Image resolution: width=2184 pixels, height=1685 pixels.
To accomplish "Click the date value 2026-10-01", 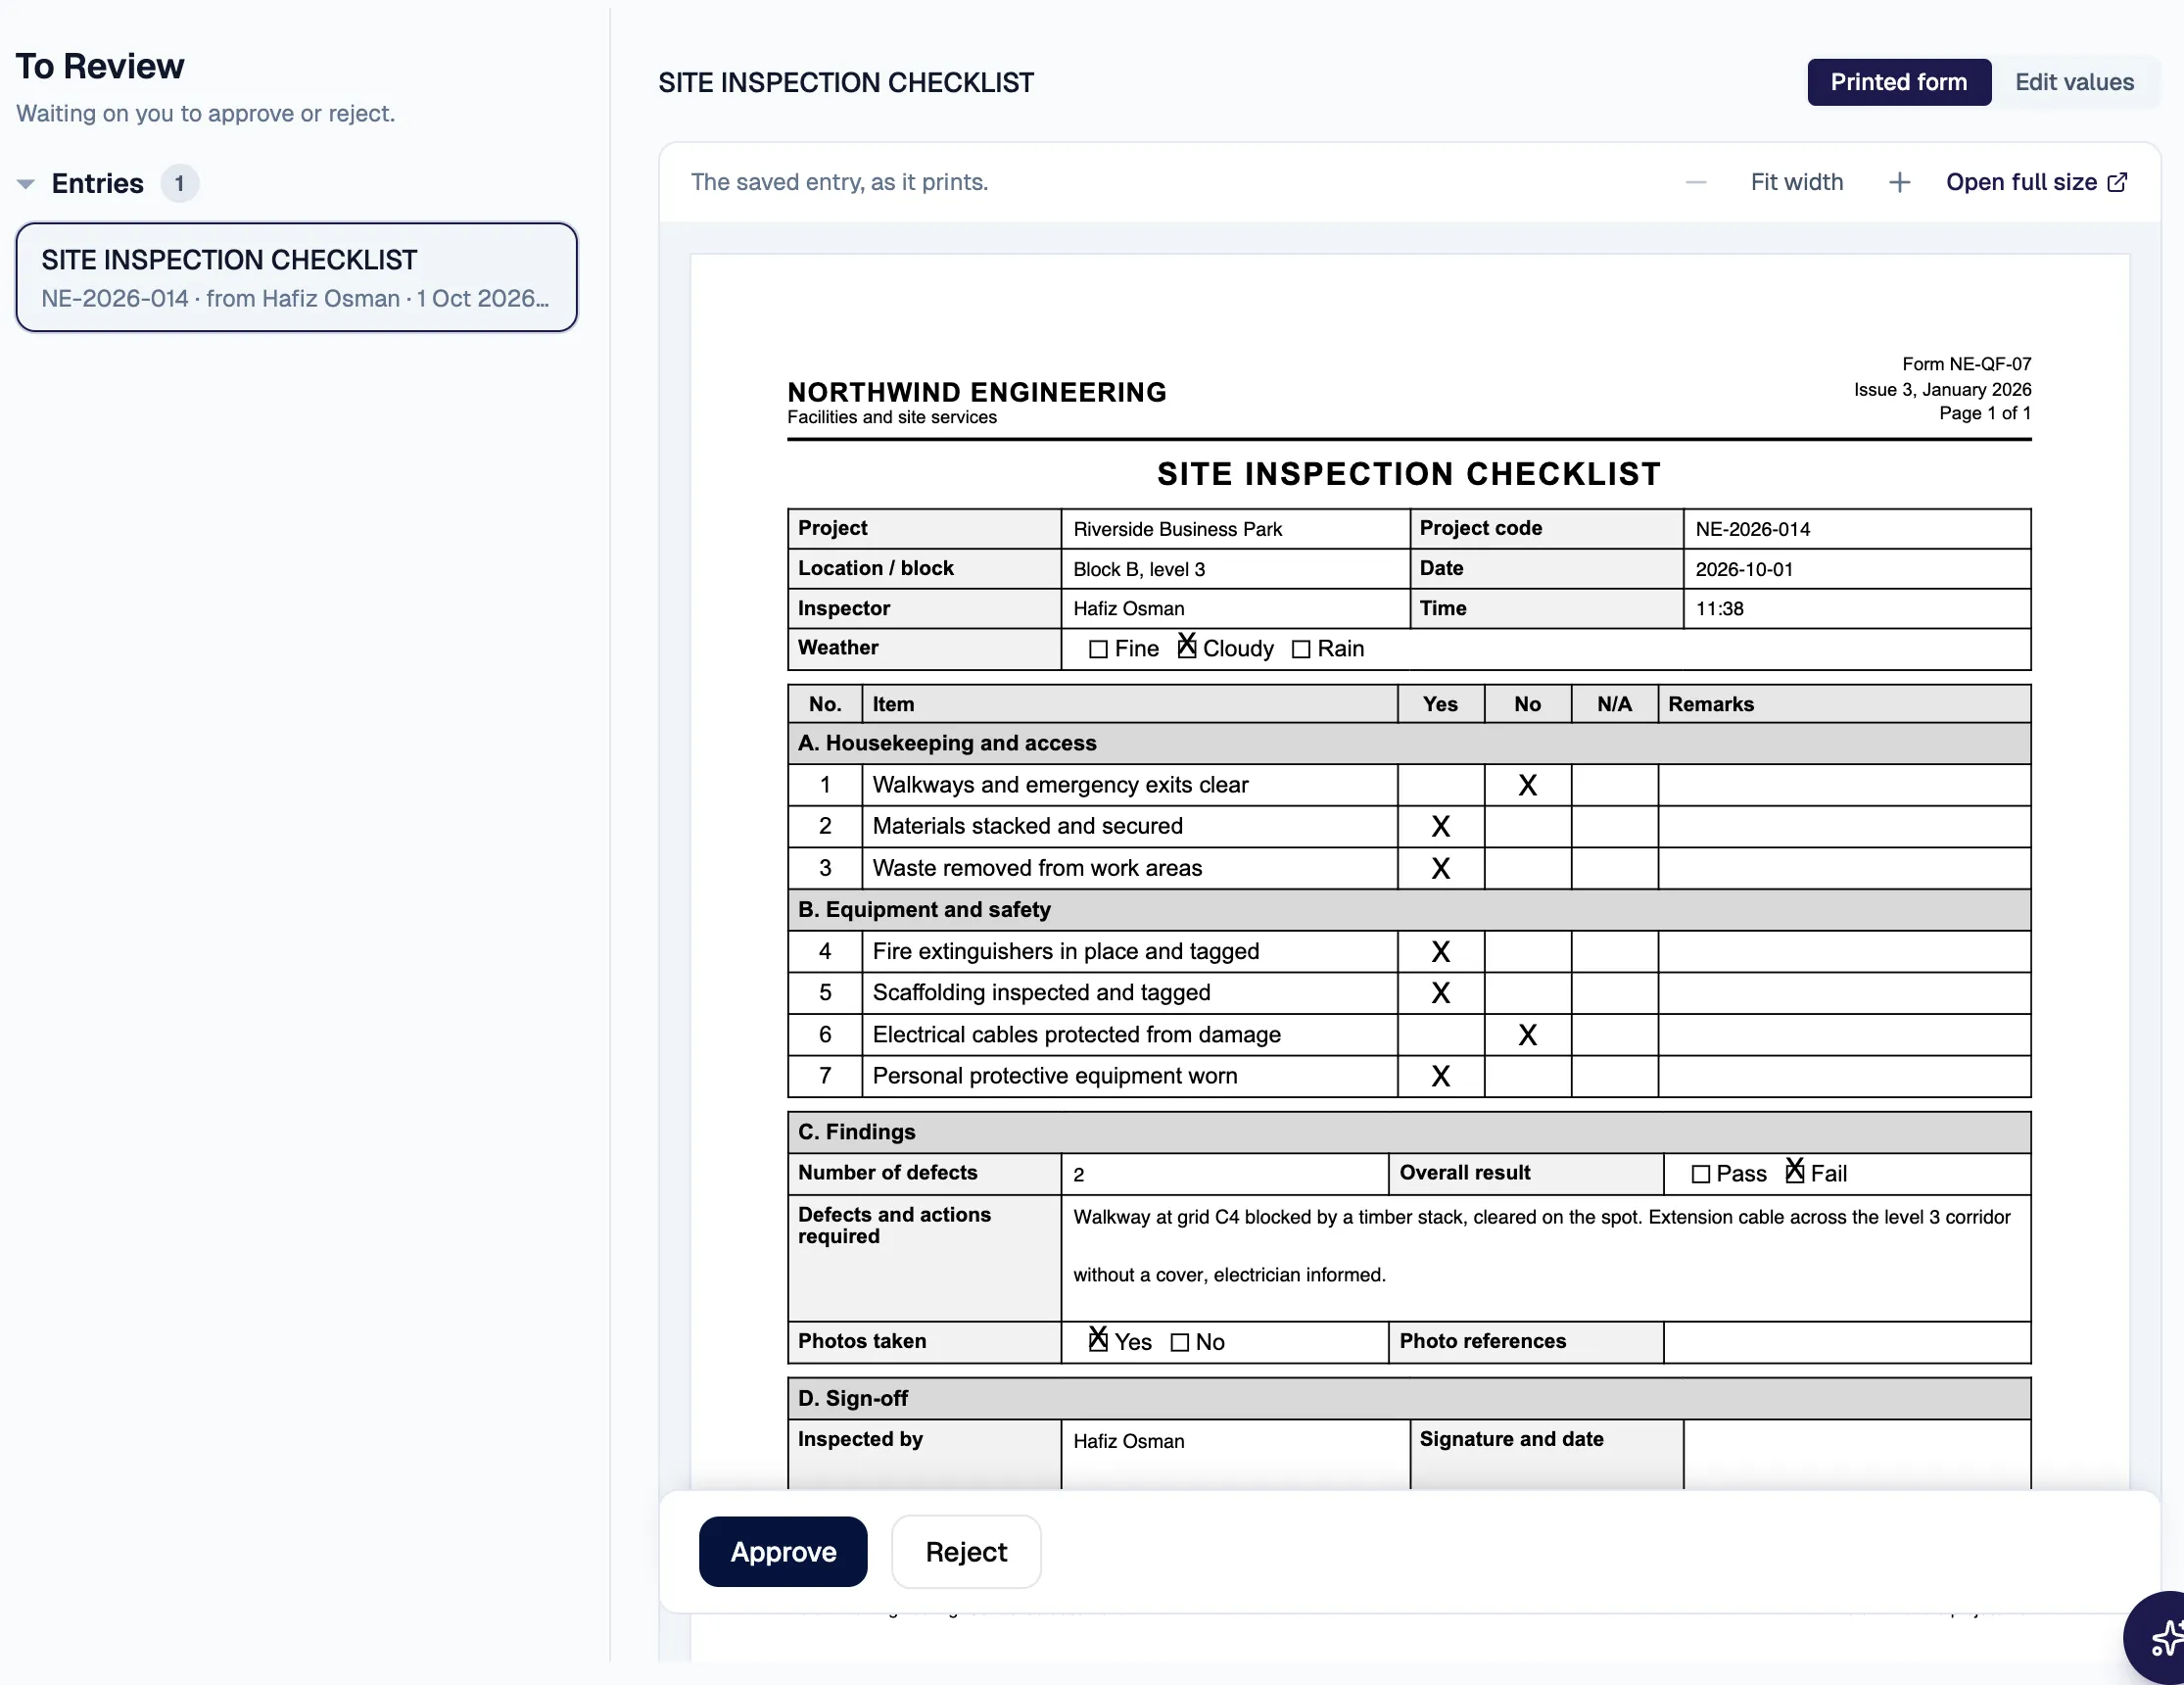I will (1744, 569).
